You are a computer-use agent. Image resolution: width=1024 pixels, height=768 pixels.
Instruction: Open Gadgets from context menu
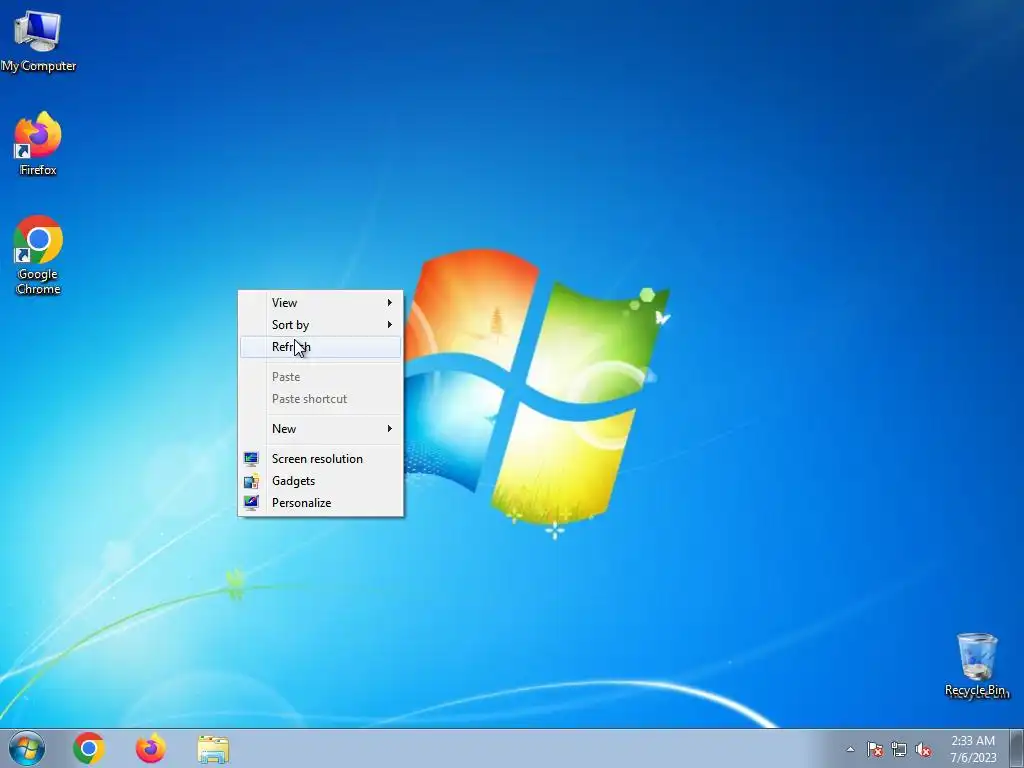321,481
